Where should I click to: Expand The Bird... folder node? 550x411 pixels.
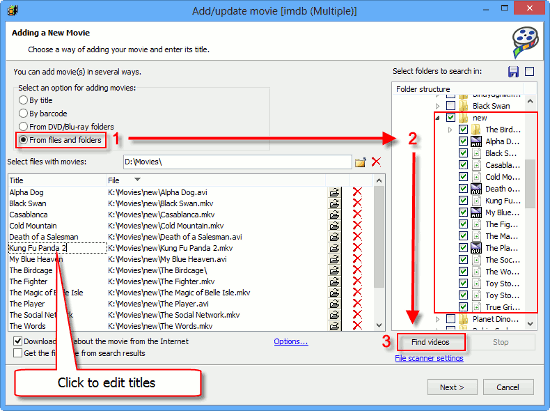click(450, 130)
